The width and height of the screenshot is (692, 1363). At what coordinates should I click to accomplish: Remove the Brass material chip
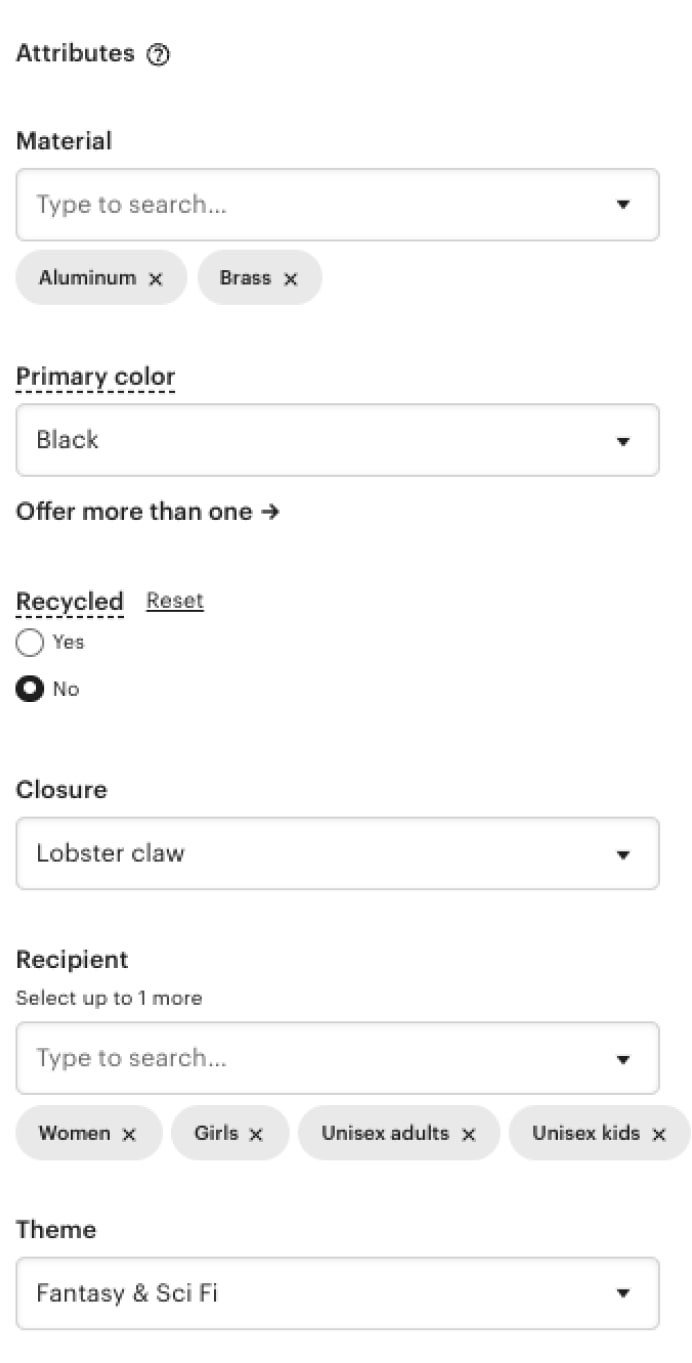(290, 278)
